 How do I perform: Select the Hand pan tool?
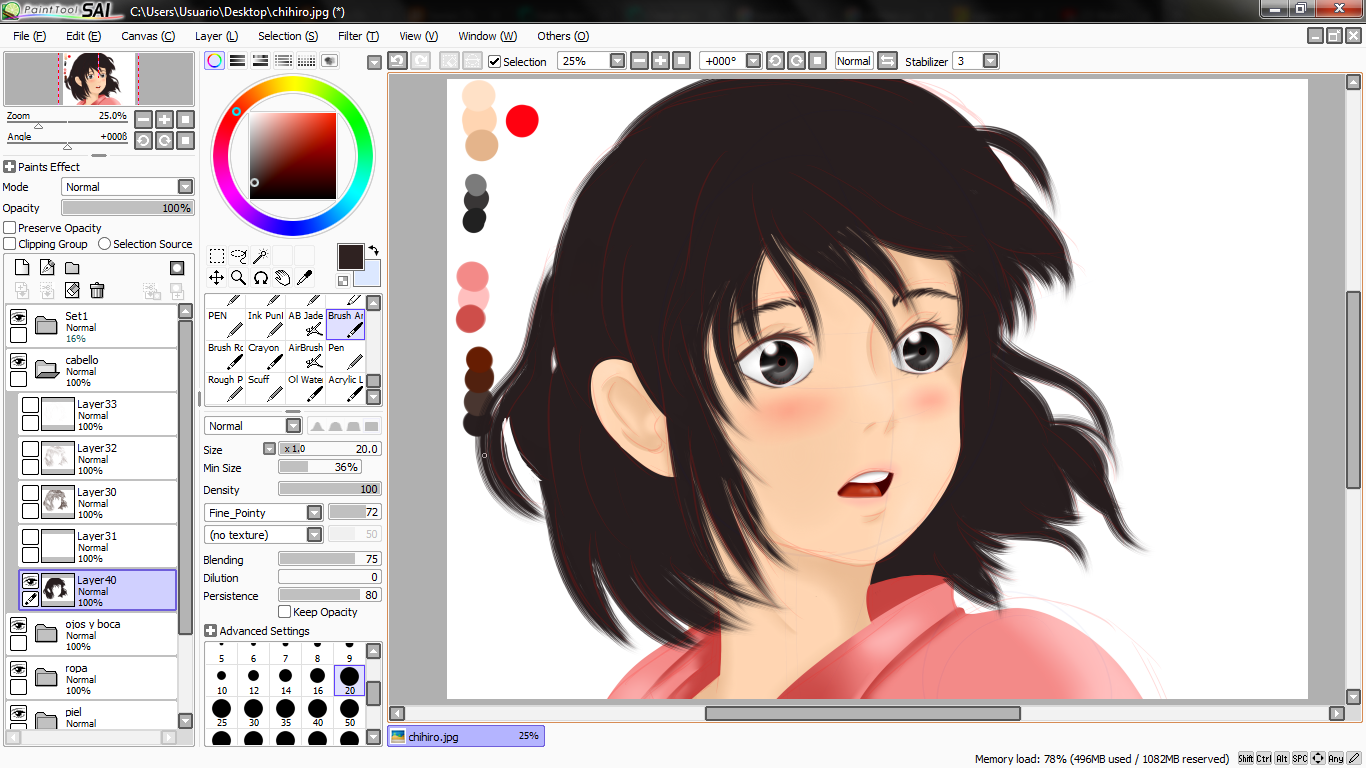[282, 277]
